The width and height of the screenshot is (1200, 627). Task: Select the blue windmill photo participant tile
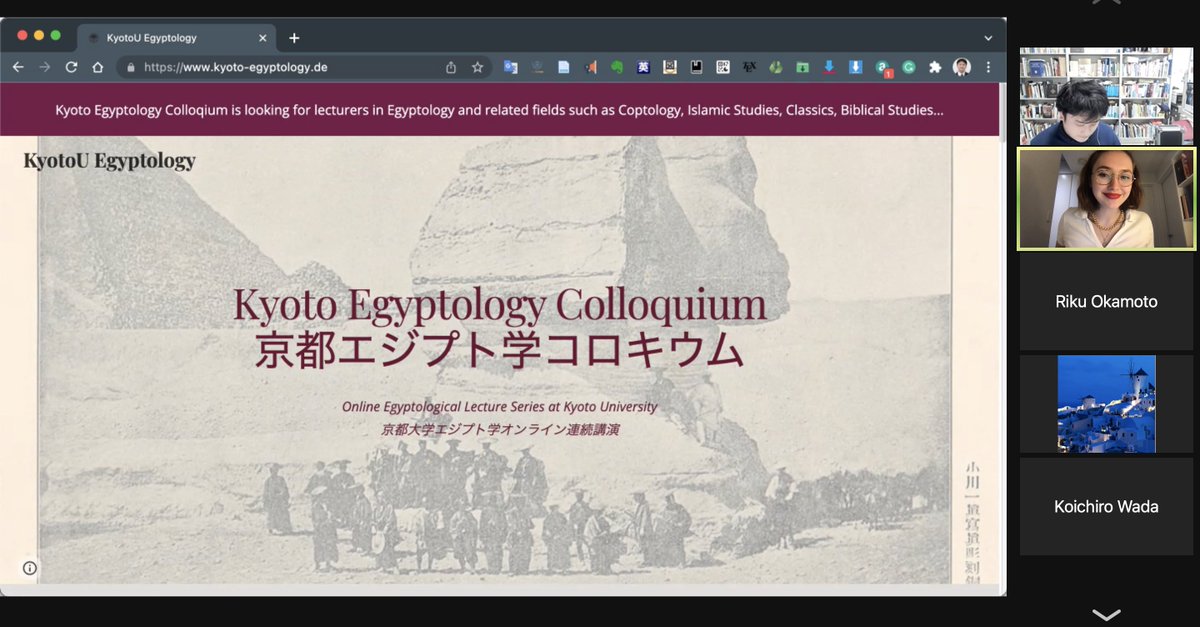(x=1106, y=404)
